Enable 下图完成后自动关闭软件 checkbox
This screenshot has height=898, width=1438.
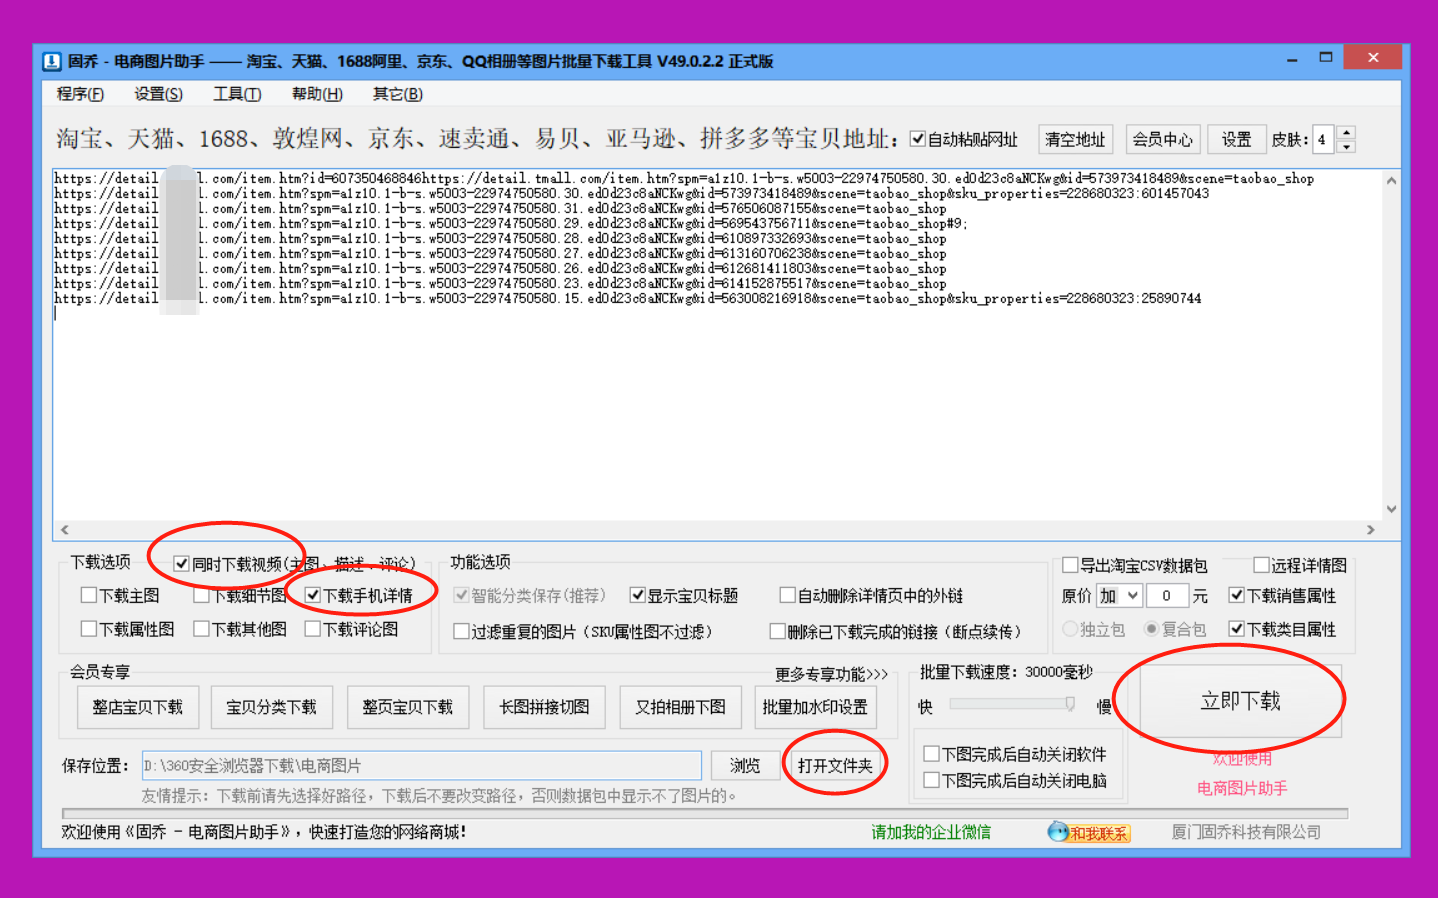tap(931, 754)
